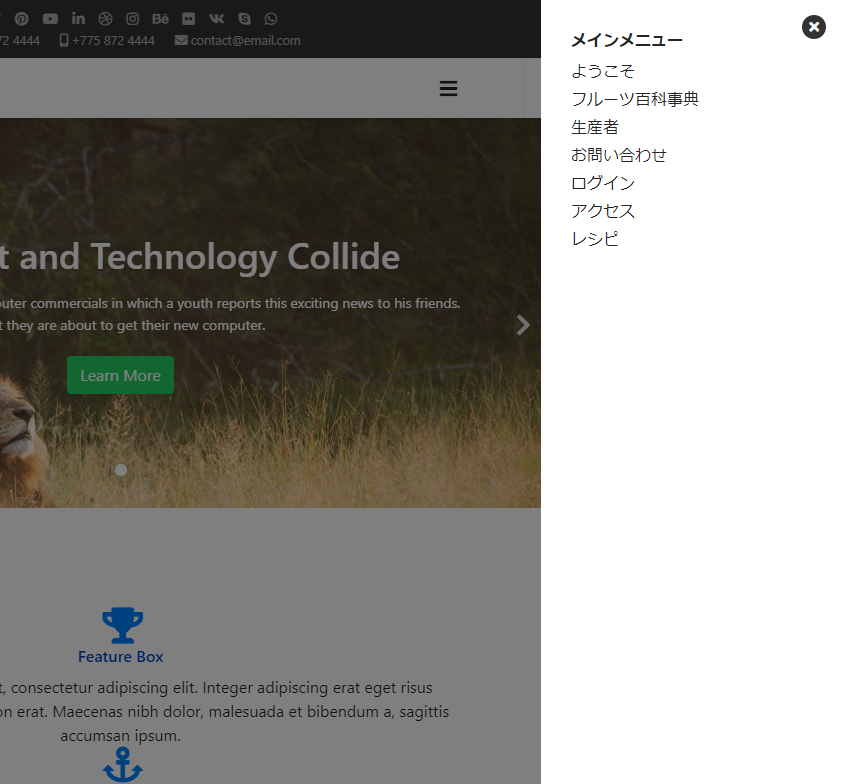This screenshot has height=784, width=841.
Task: Select the slide indicator dot
Action: (x=121, y=470)
